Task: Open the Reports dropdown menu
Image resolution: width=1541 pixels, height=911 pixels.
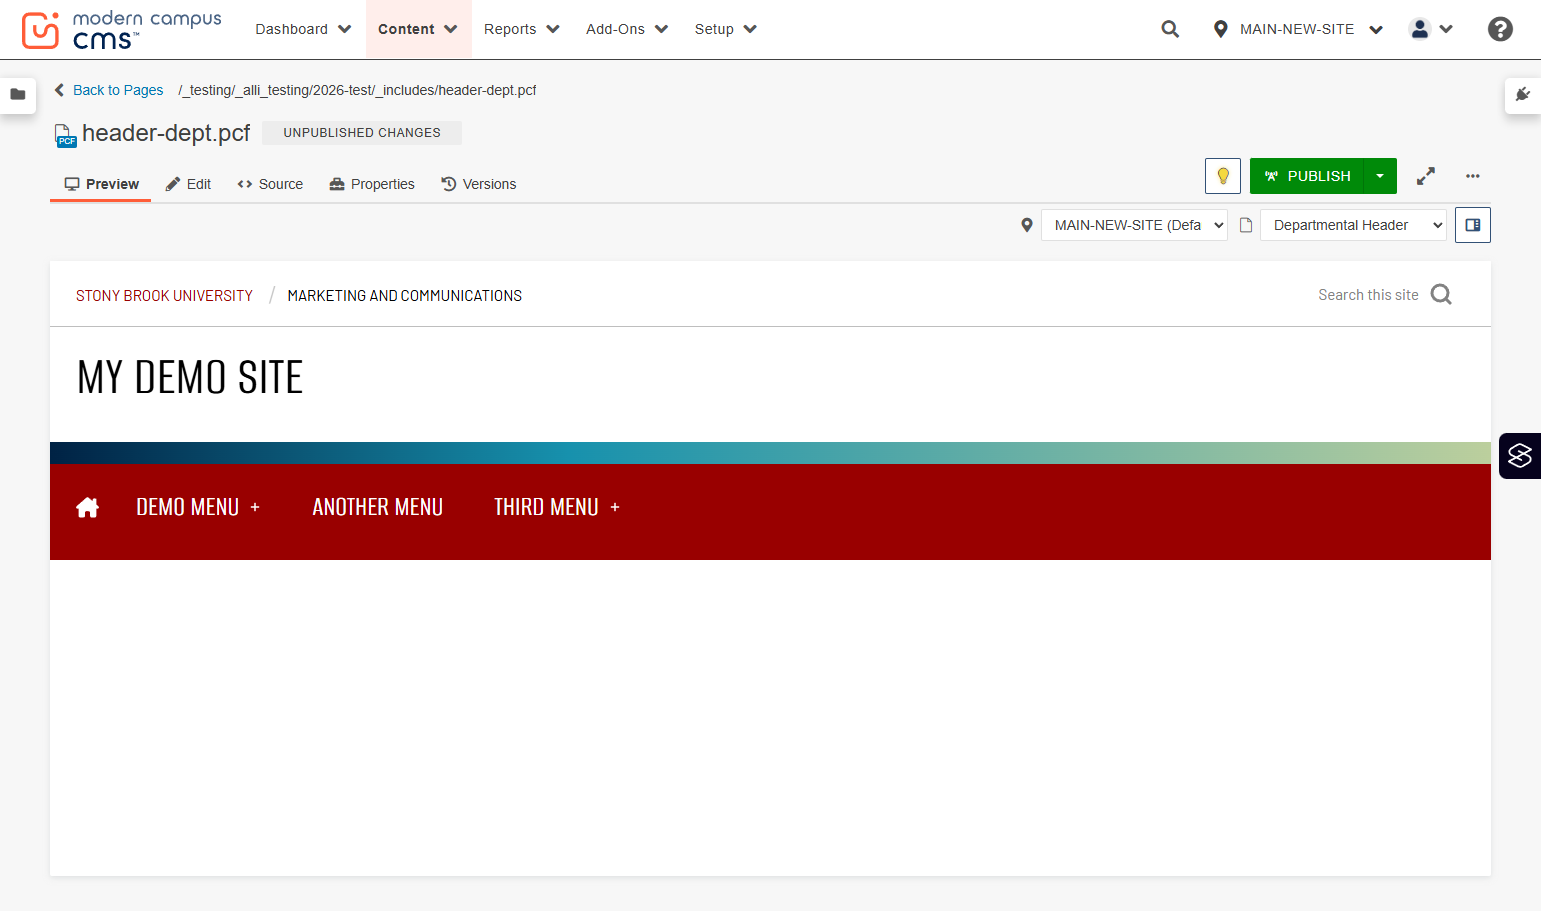Action: point(522,29)
